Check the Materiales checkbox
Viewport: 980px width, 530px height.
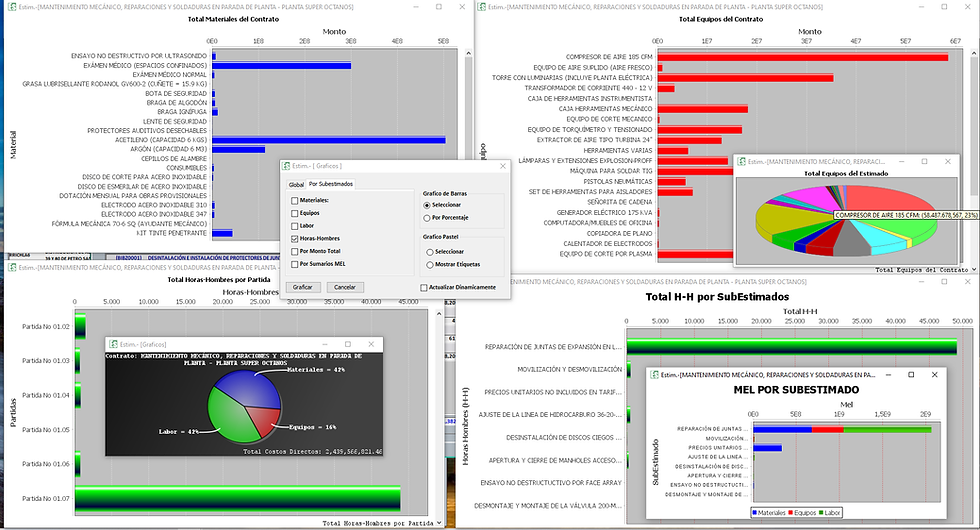pos(294,201)
